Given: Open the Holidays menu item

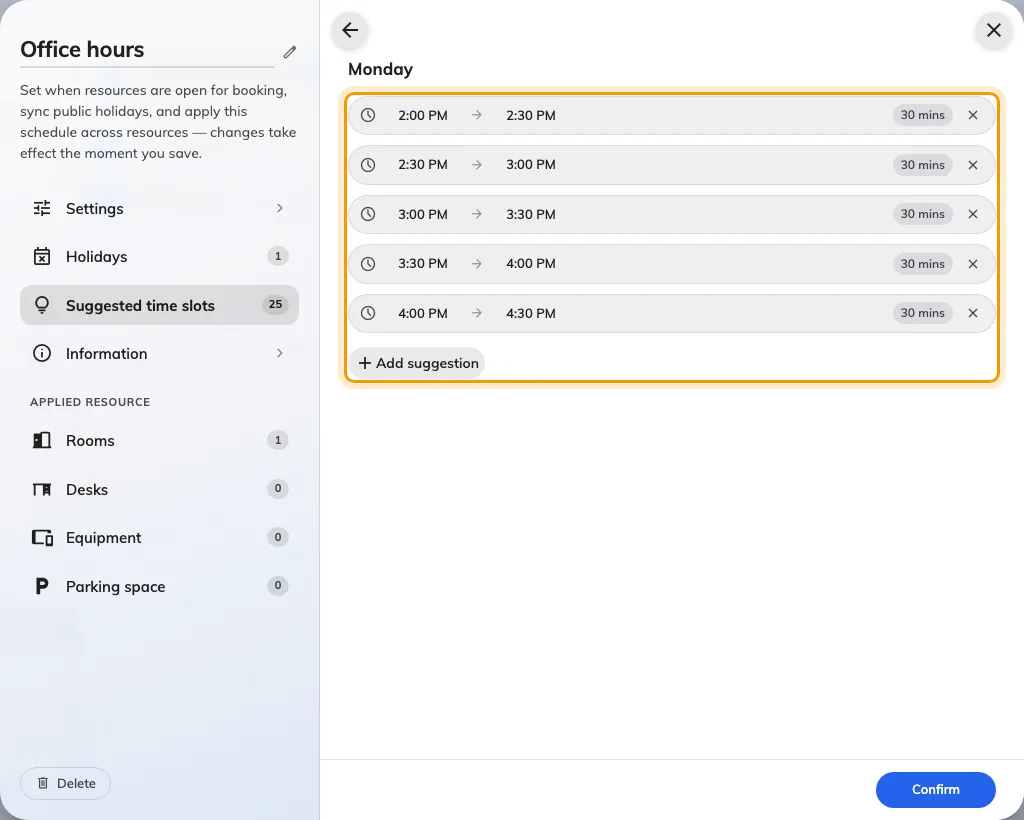Looking at the screenshot, I should point(159,257).
